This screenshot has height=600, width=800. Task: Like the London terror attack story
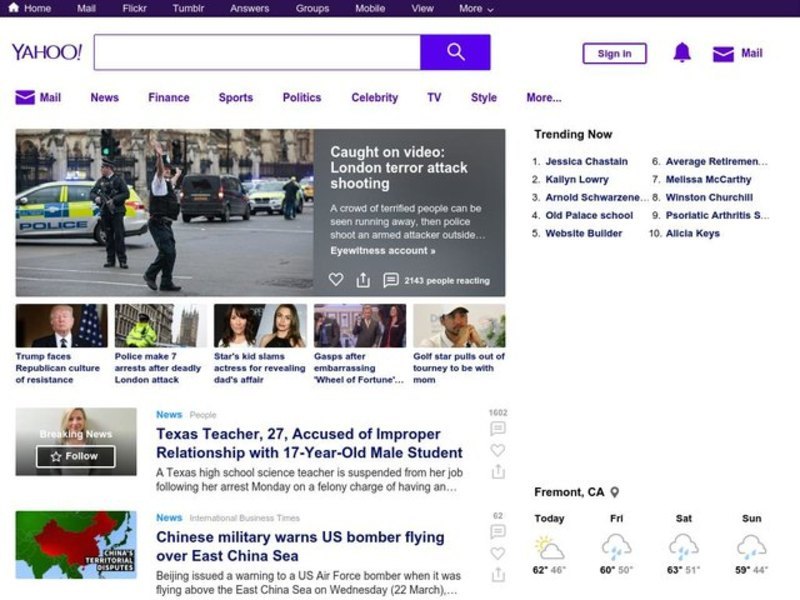336,280
